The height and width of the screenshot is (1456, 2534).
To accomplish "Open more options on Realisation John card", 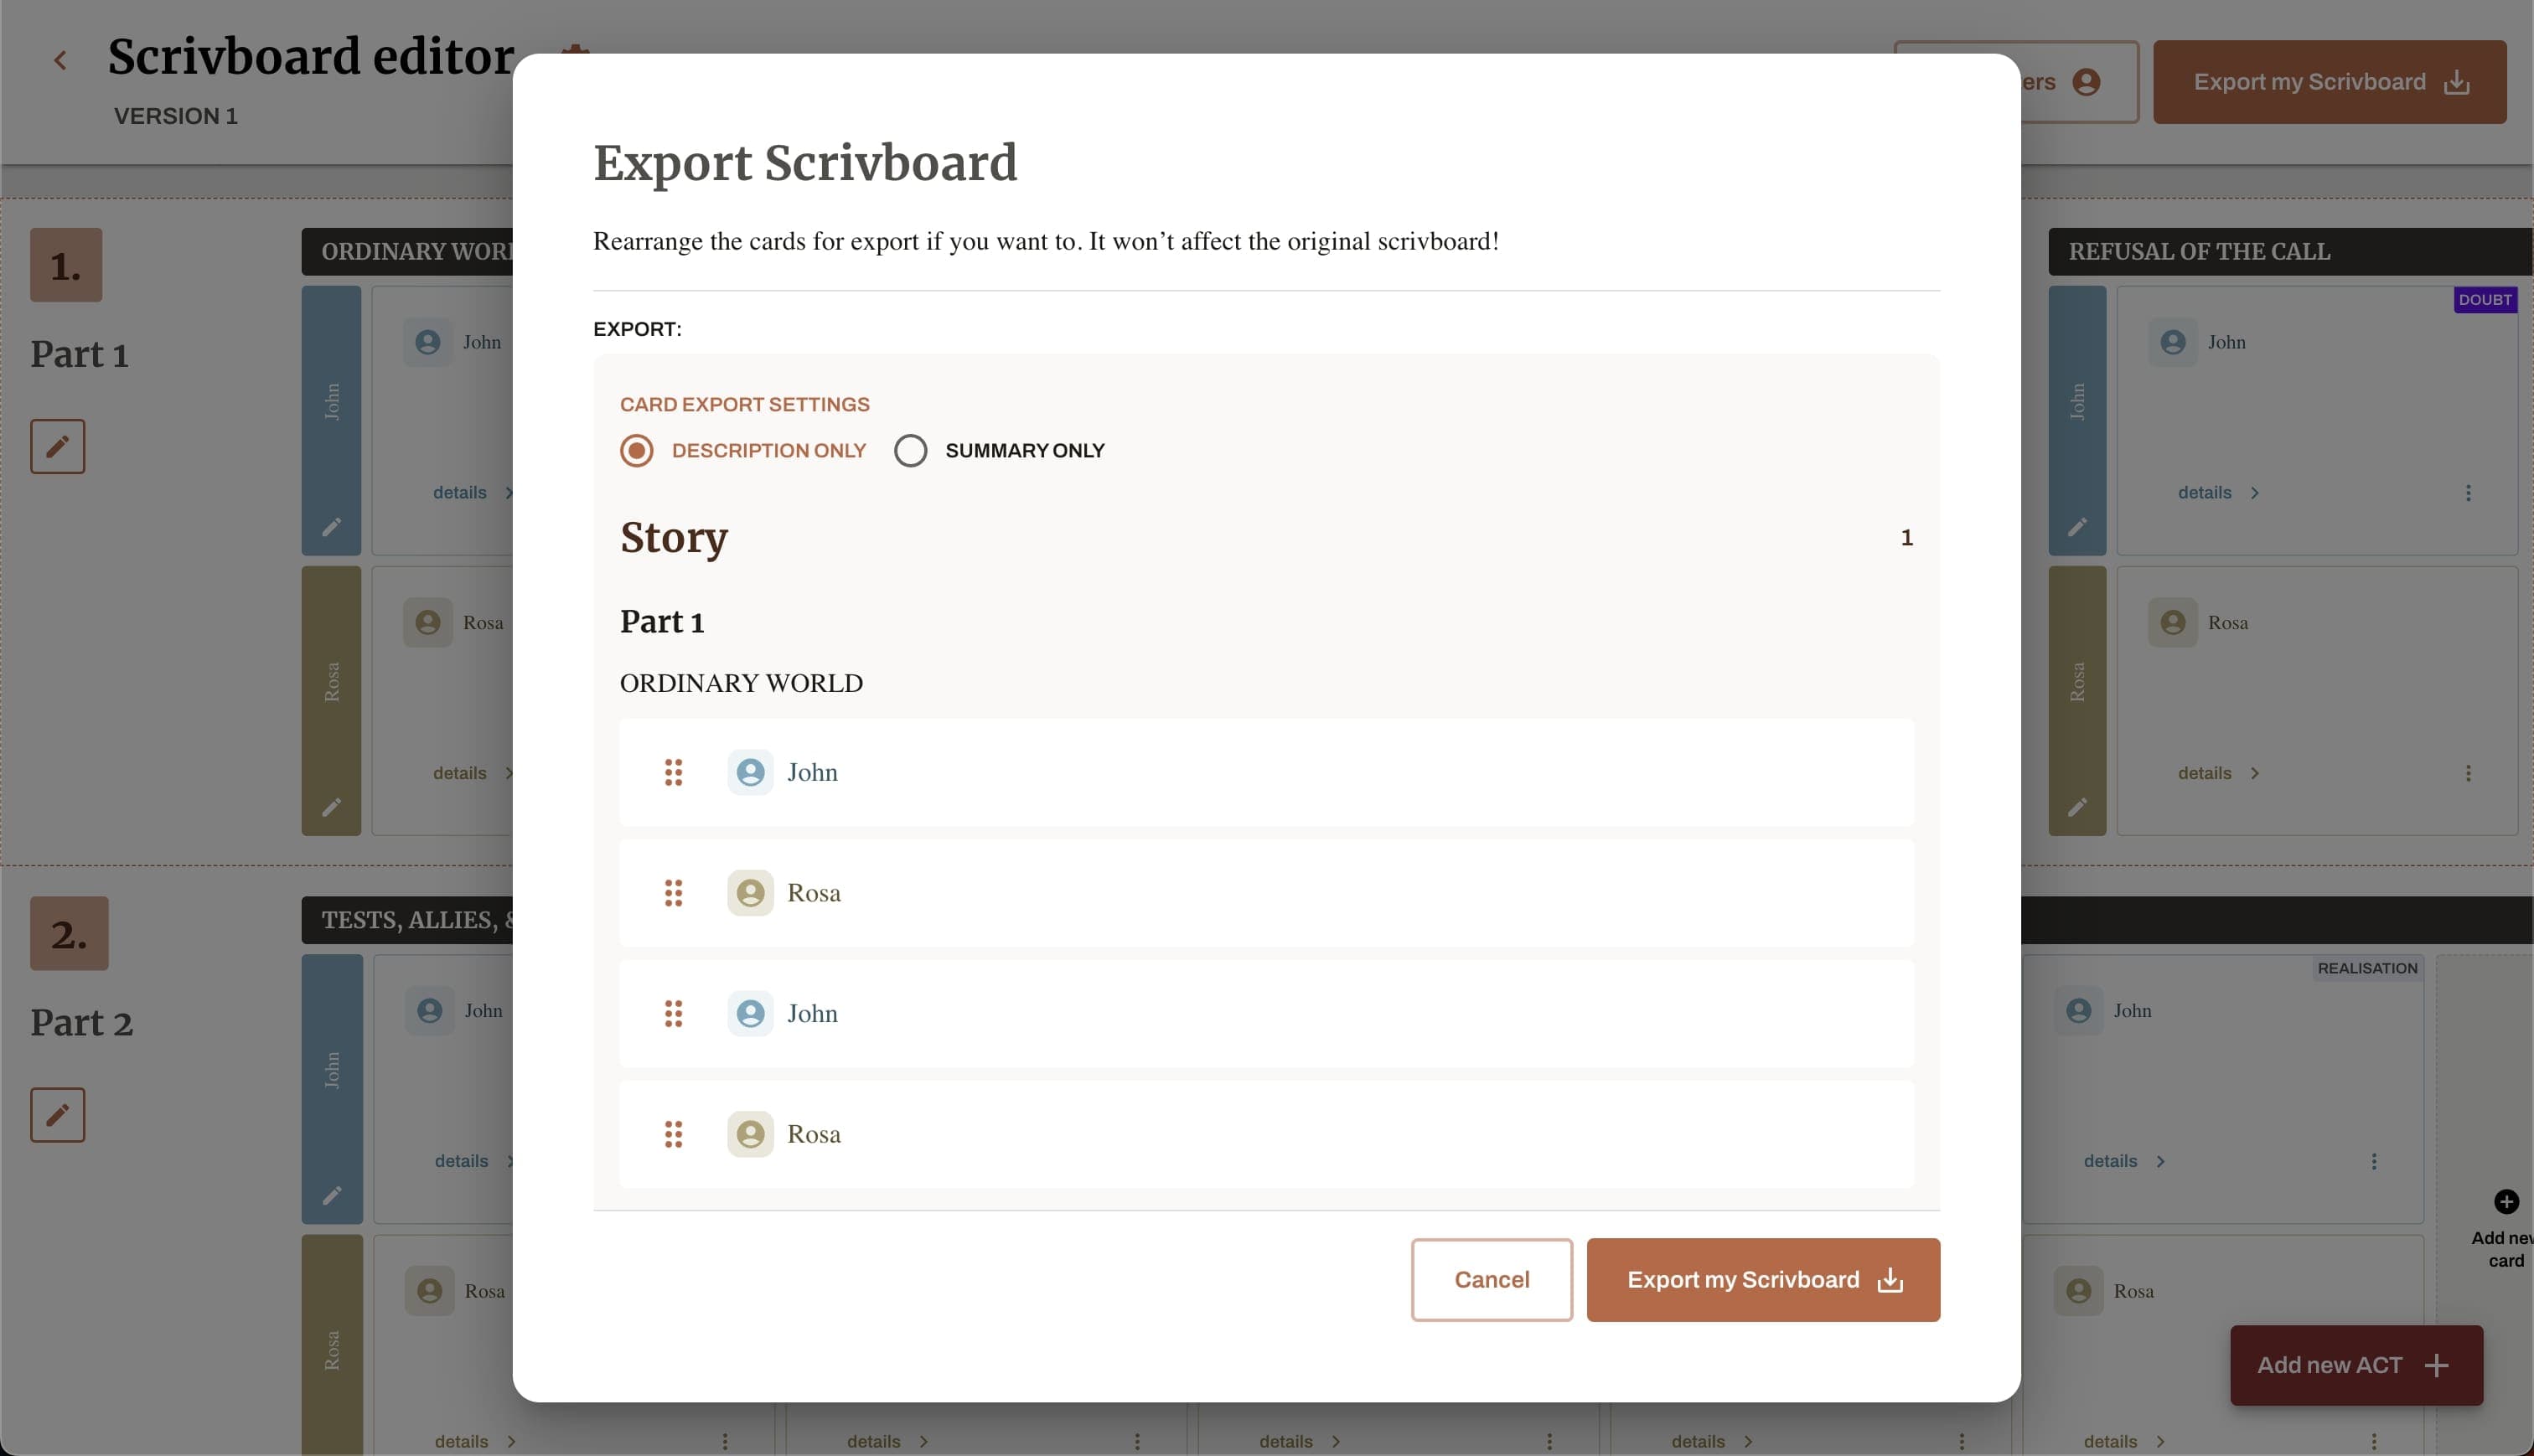I will (x=2374, y=1161).
